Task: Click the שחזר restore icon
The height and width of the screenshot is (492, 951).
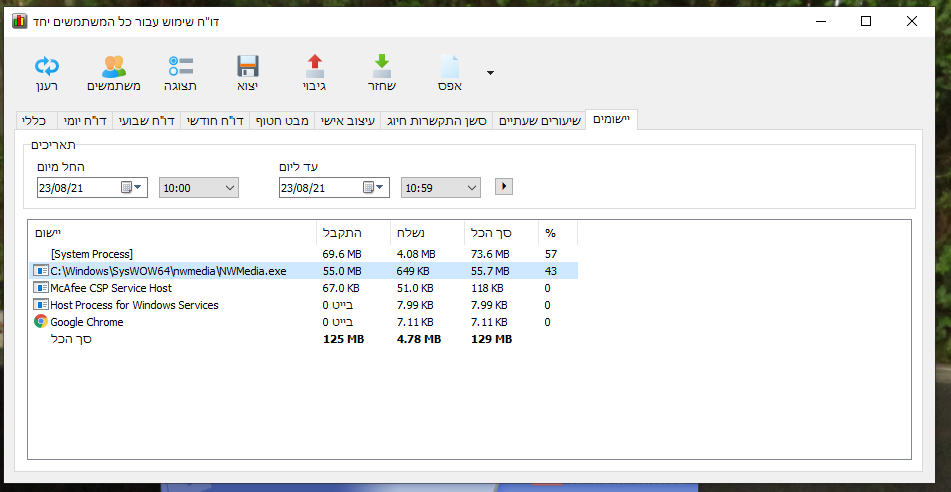Action: (x=382, y=66)
